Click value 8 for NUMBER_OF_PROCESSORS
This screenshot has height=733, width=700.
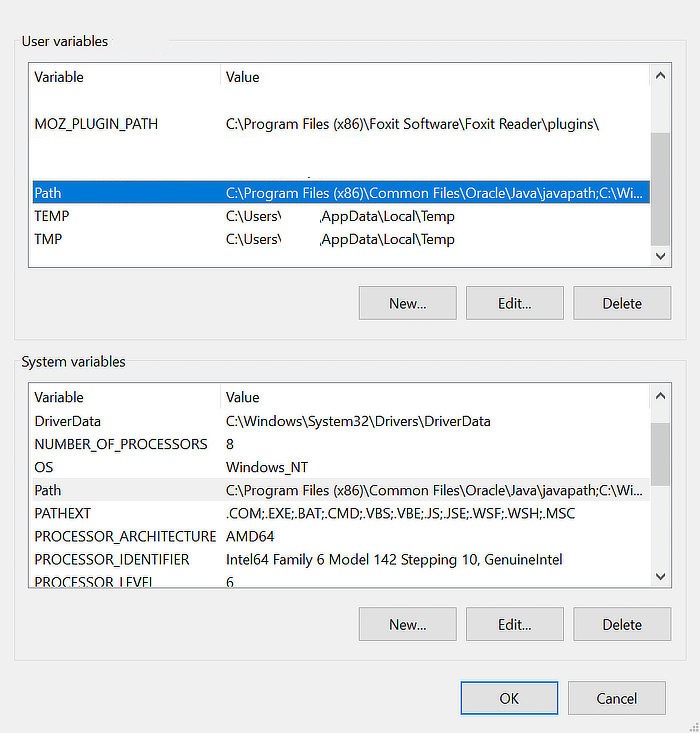pos(229,444)
